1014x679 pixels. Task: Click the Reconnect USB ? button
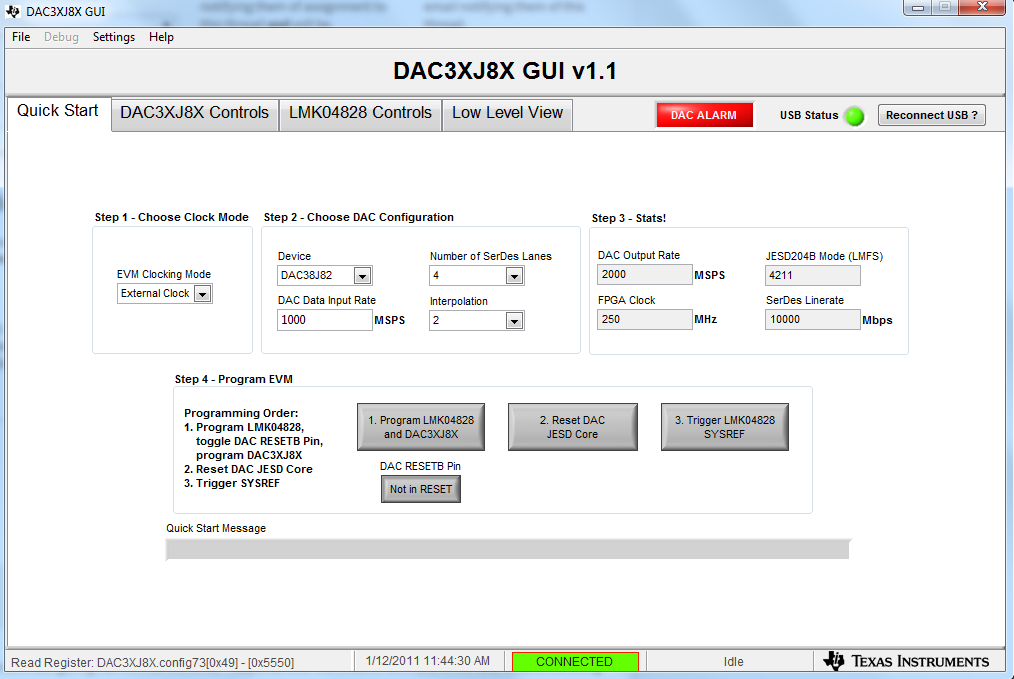[x=931, y=115]
